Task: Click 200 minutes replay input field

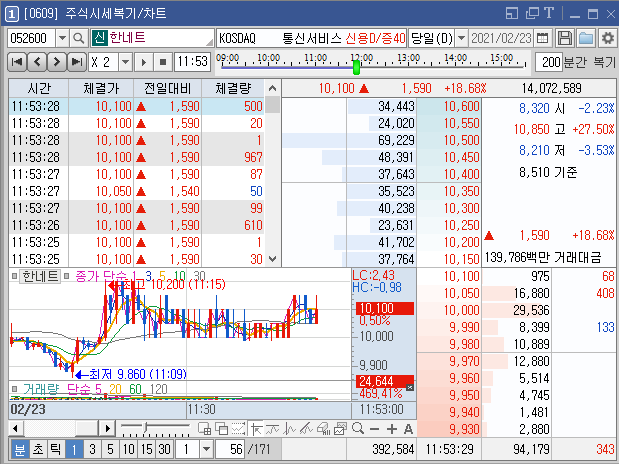Action: (x=549, y=62)
